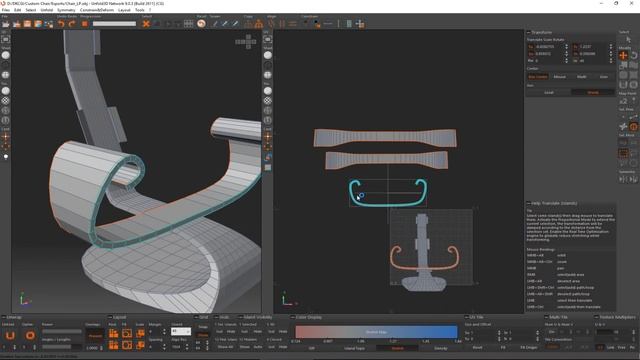Click Island Topo in Color Display
This screenshot has width=640, height=360.
(x=354, y=348)
